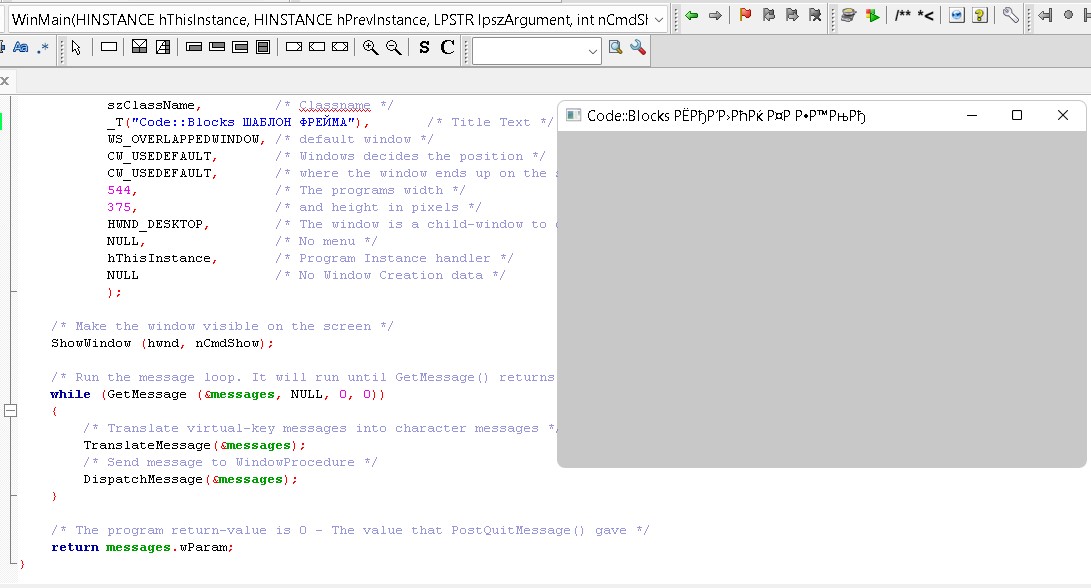Click the bold C toolbar icon
Image resolution: width=1091 pixels, height=588 pixels.
point(447,47)
